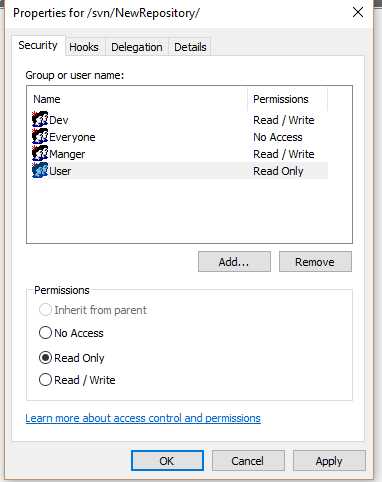The image size is (382, 482).
Task: Click the Cancel button
Action: click(x=248, y=461)
